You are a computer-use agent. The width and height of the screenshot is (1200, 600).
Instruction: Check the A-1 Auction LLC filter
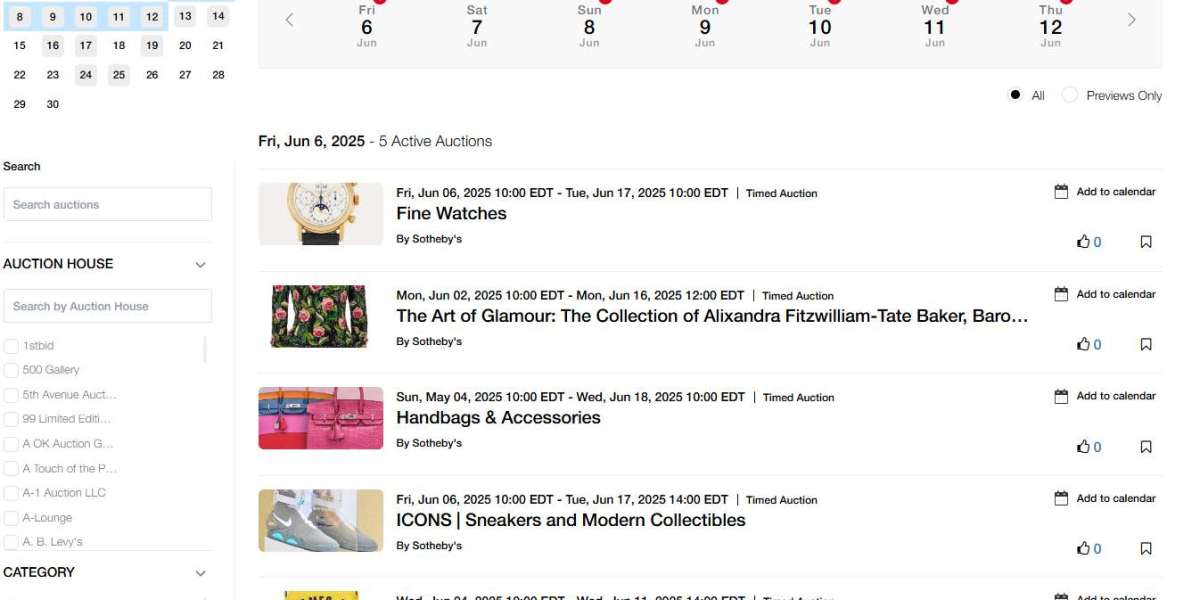pos(11,493)
